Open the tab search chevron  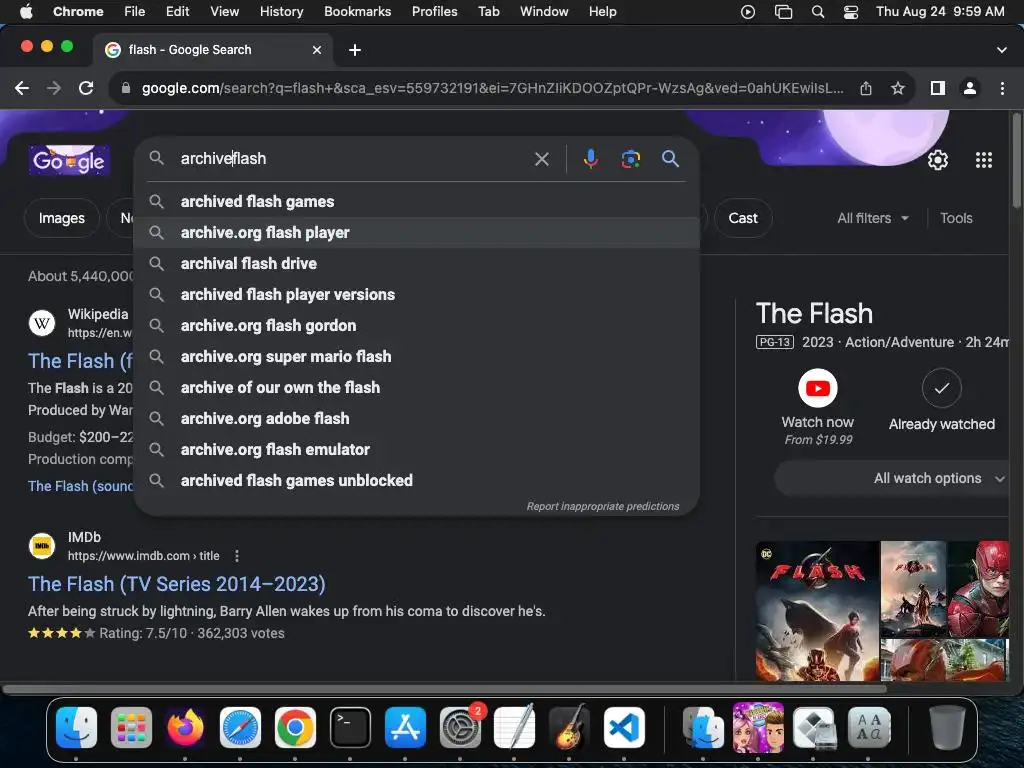[1002, 50]
